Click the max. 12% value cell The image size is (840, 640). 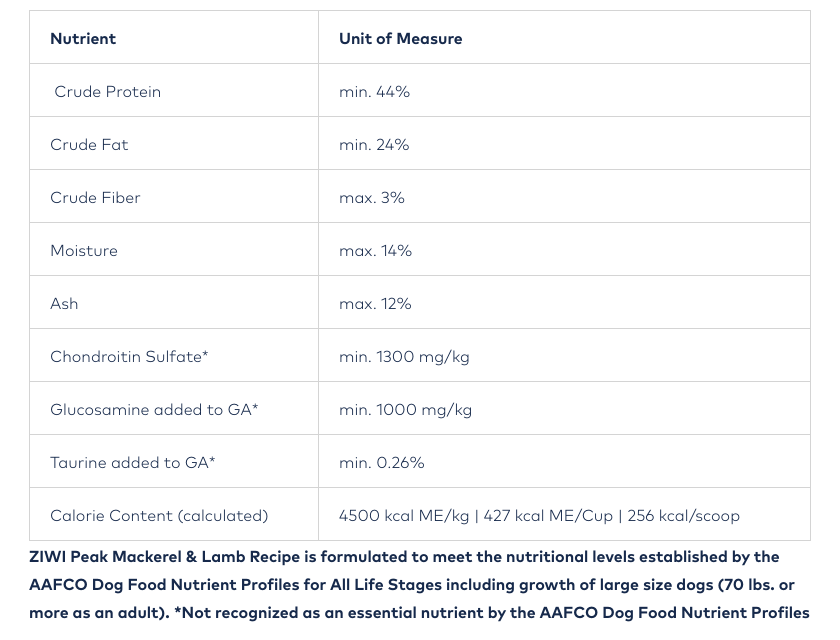point(375,304)
